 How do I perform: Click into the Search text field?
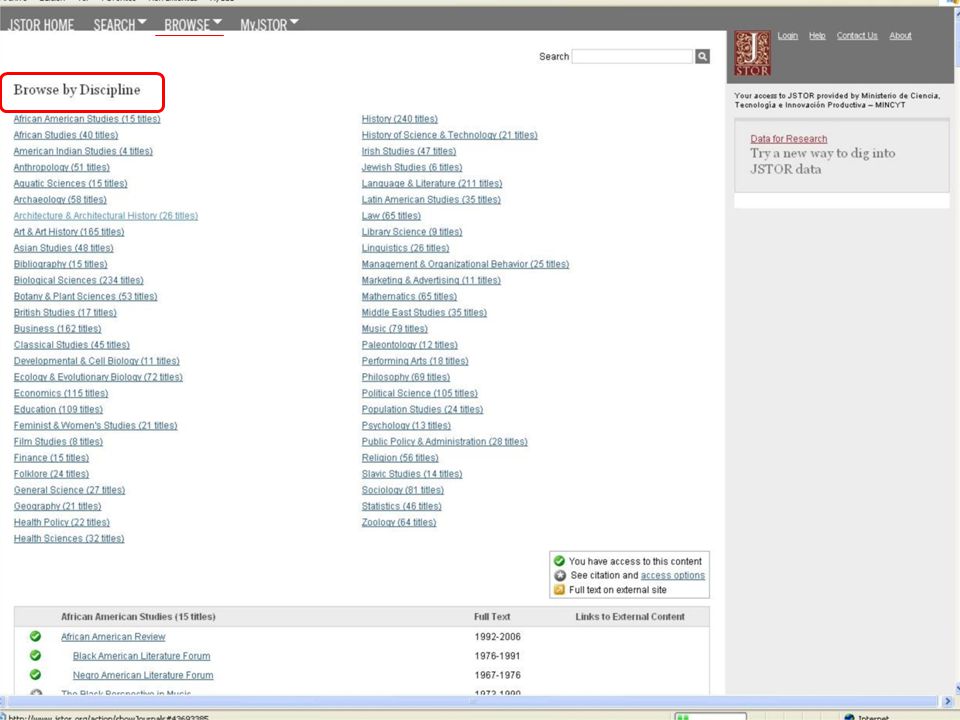point(632,56)
